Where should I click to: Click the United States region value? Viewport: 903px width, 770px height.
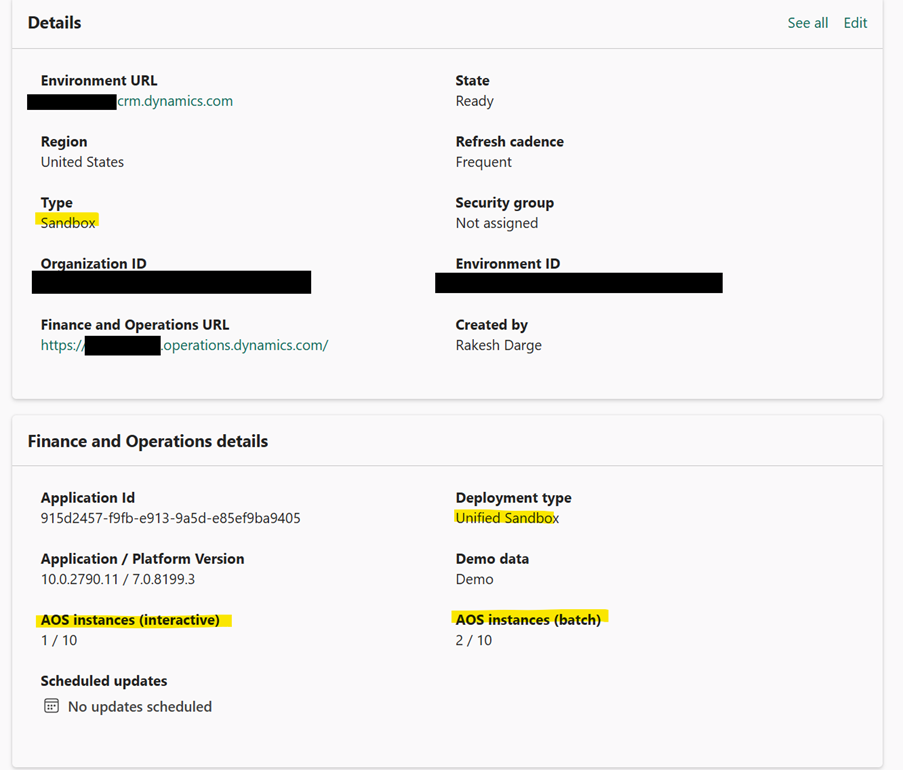tap(82, 162)
